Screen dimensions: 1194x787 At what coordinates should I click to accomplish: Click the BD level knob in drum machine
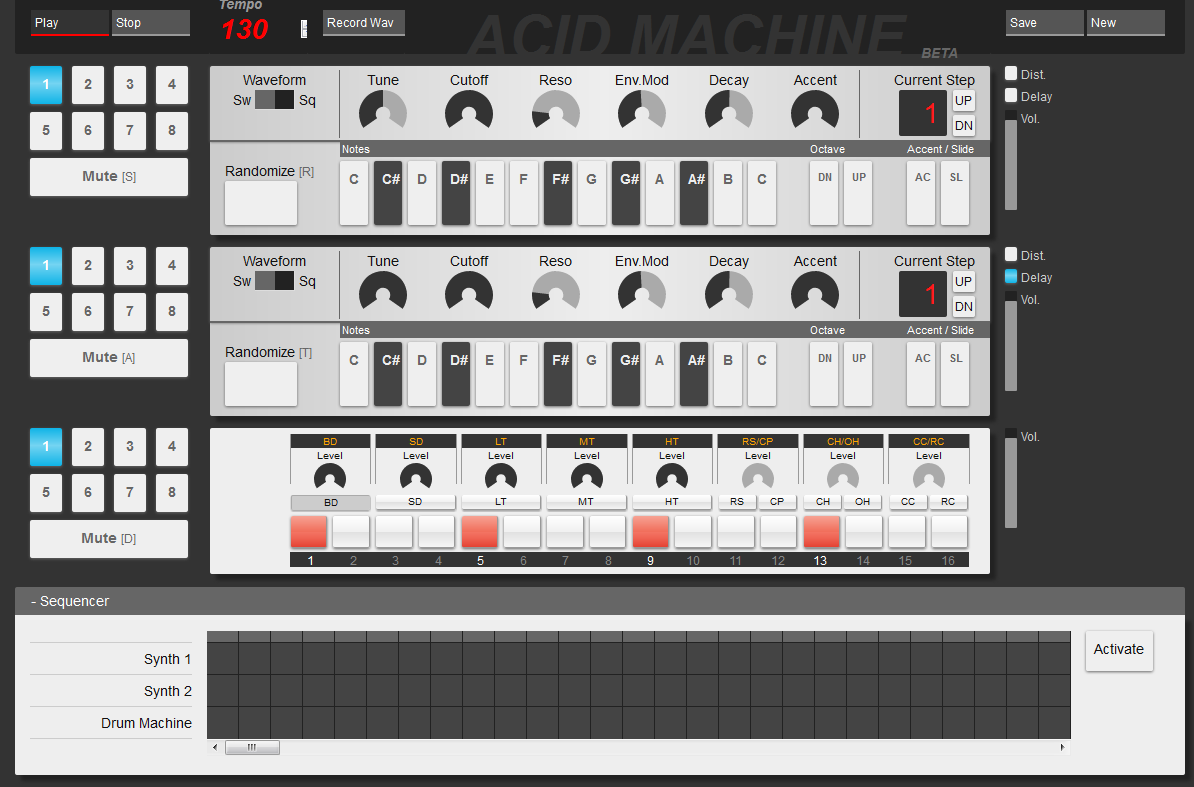coord(330,477)
